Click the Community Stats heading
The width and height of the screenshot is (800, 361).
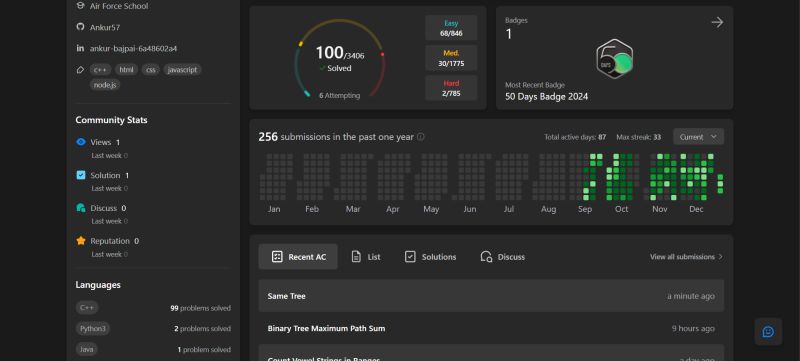click(x=111, y=120)
